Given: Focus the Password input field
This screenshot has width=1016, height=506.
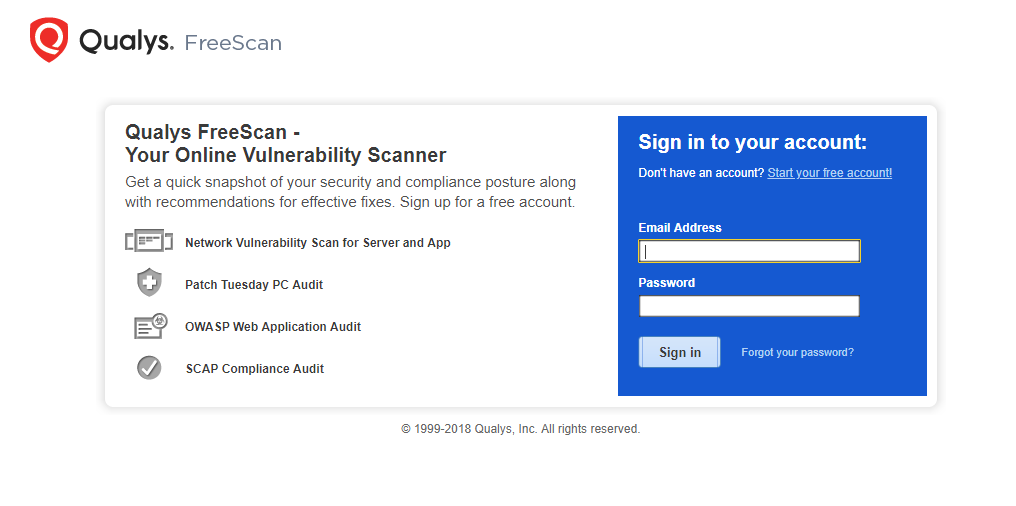Looking at the screenshot, I should [x=749, y=306].
